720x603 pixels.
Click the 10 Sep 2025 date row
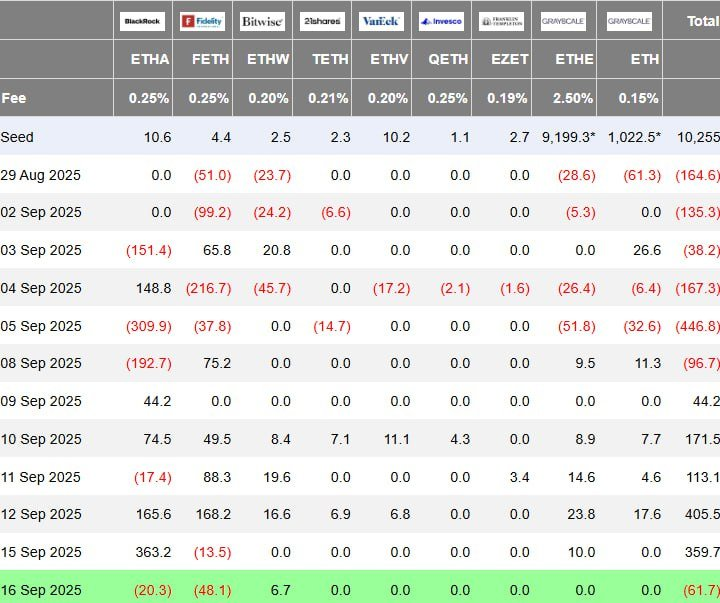tap(41, 439)
